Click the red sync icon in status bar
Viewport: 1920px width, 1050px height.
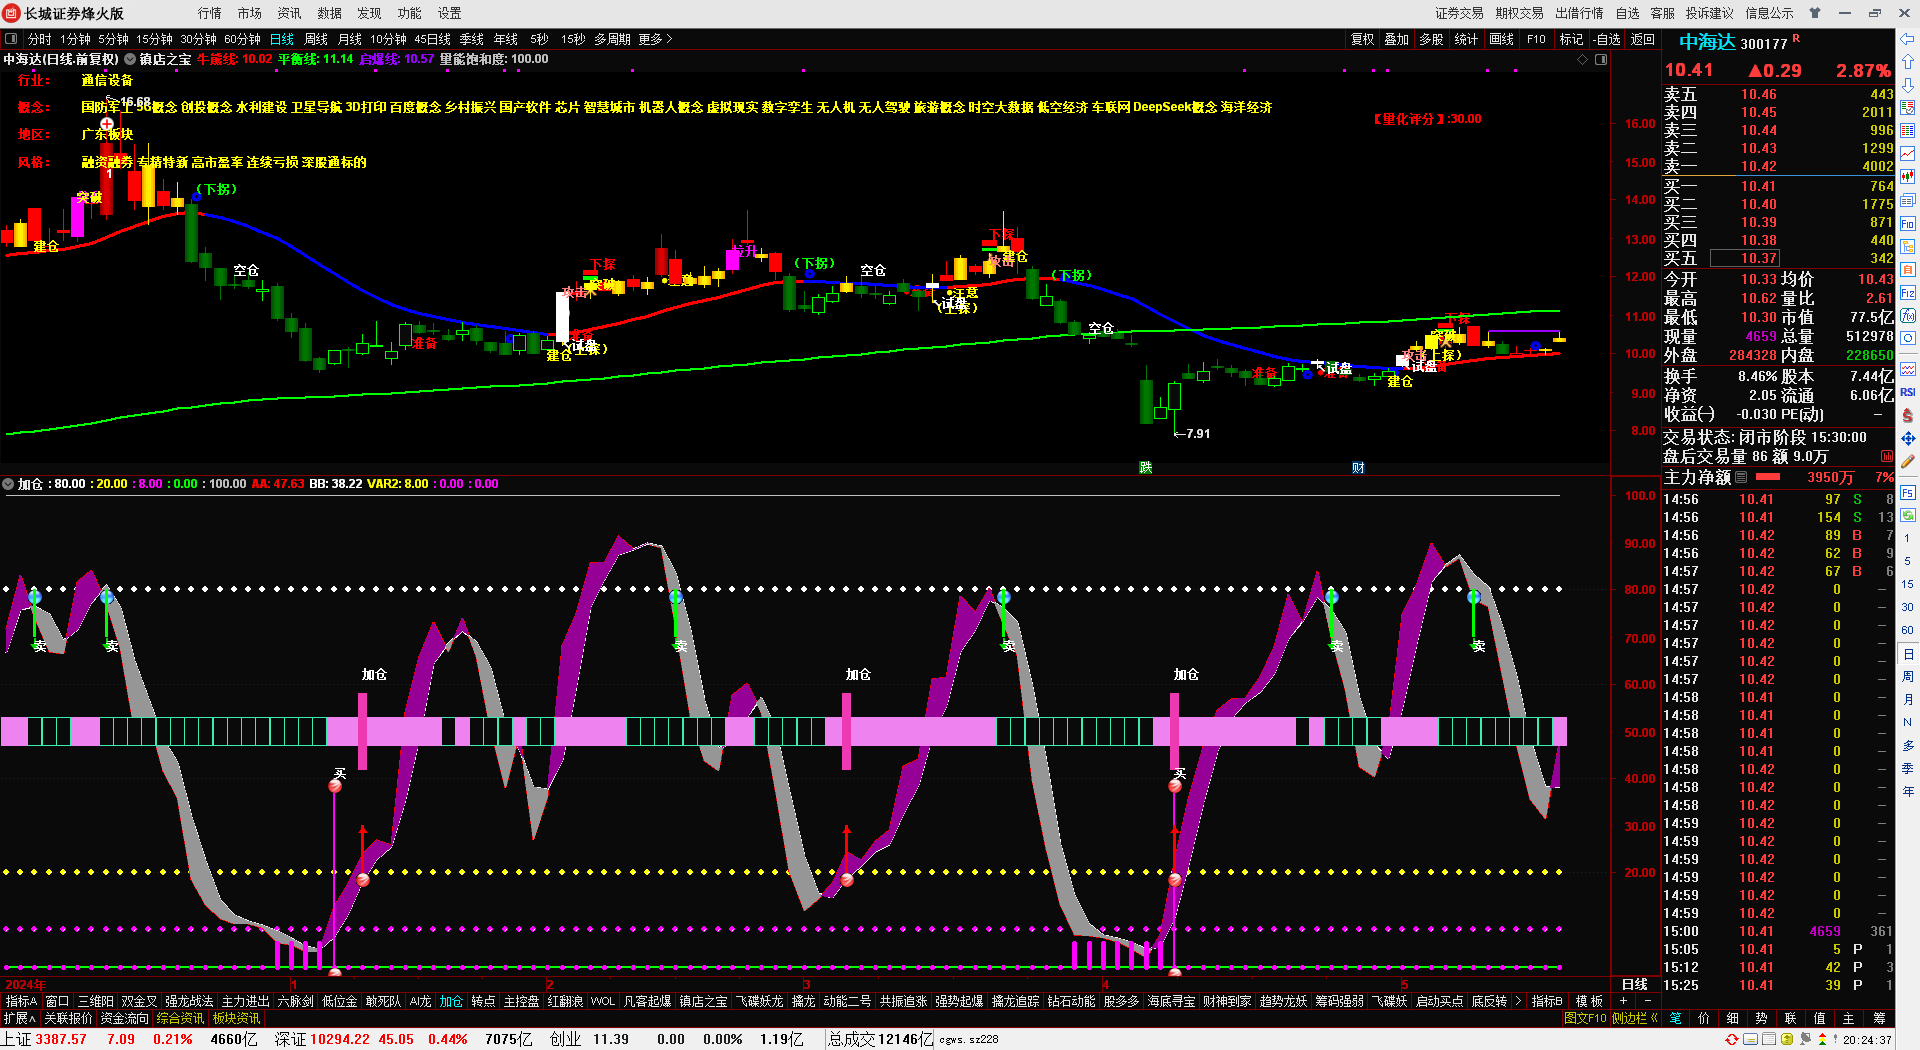[x=1732, y=1040]
